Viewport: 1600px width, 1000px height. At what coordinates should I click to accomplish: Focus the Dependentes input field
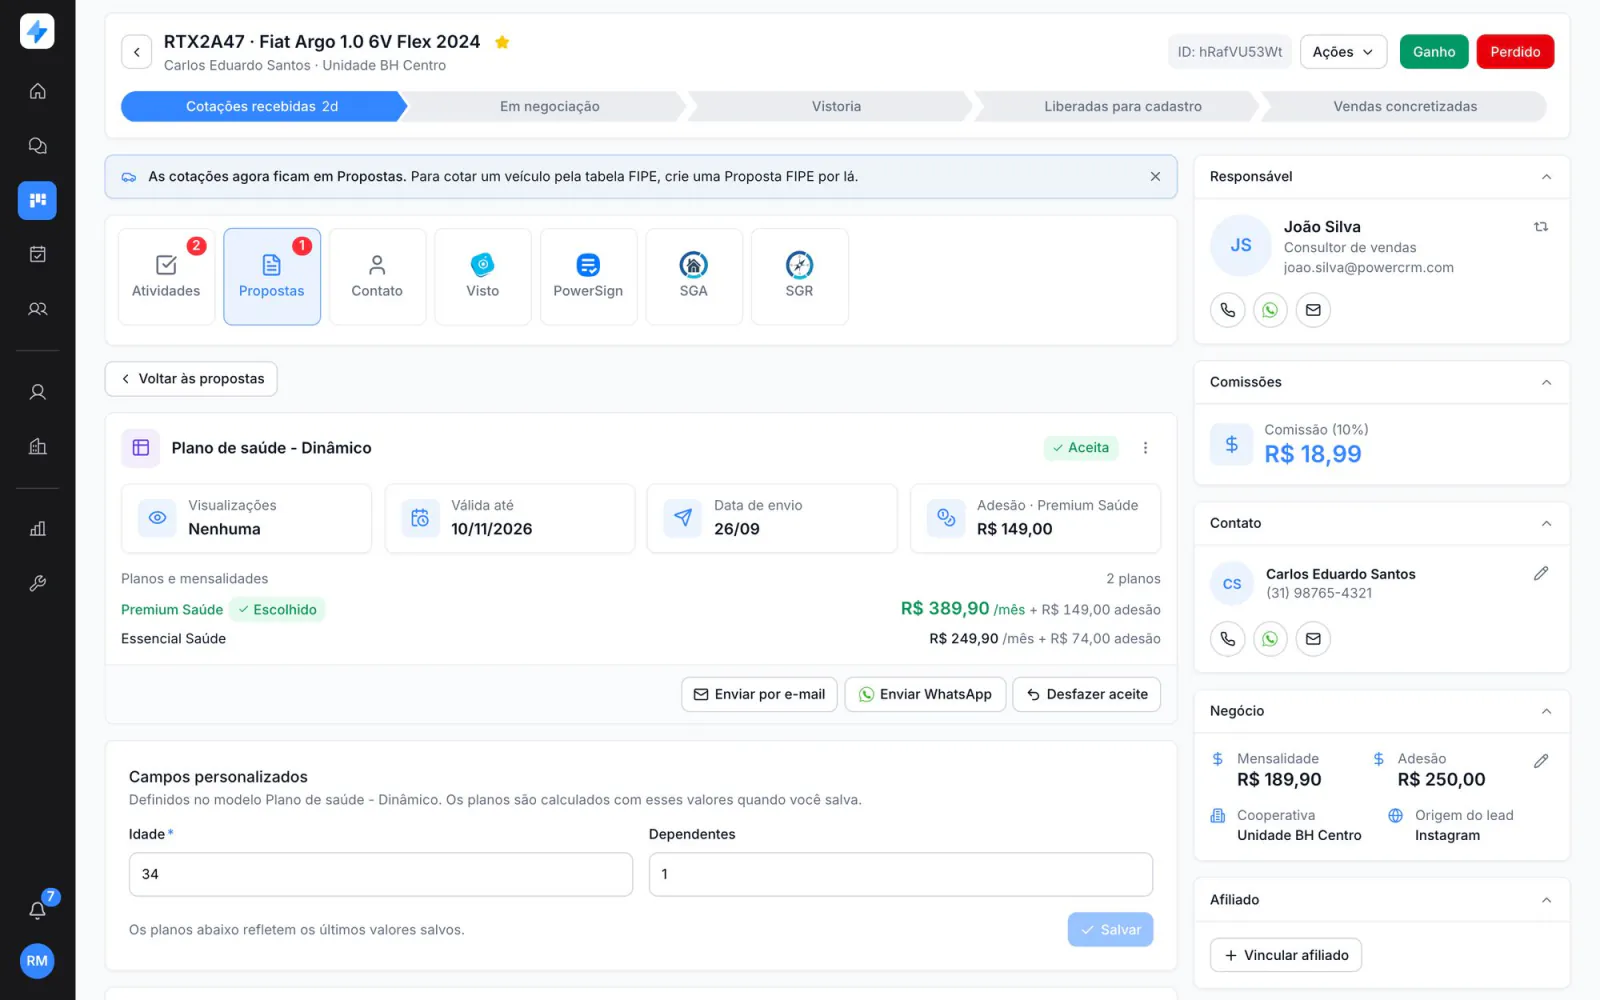pyautogui.click(x=901, y=874)
